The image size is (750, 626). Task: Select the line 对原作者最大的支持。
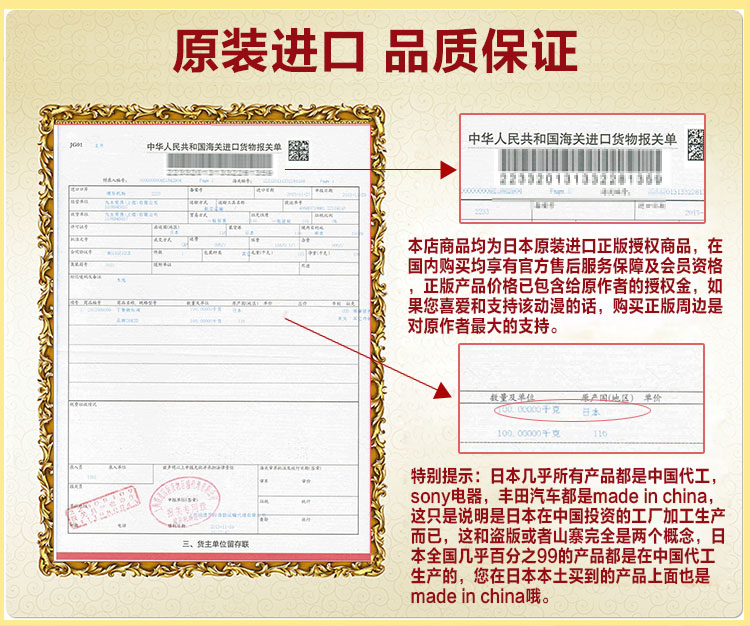click(x=483, y=326)
